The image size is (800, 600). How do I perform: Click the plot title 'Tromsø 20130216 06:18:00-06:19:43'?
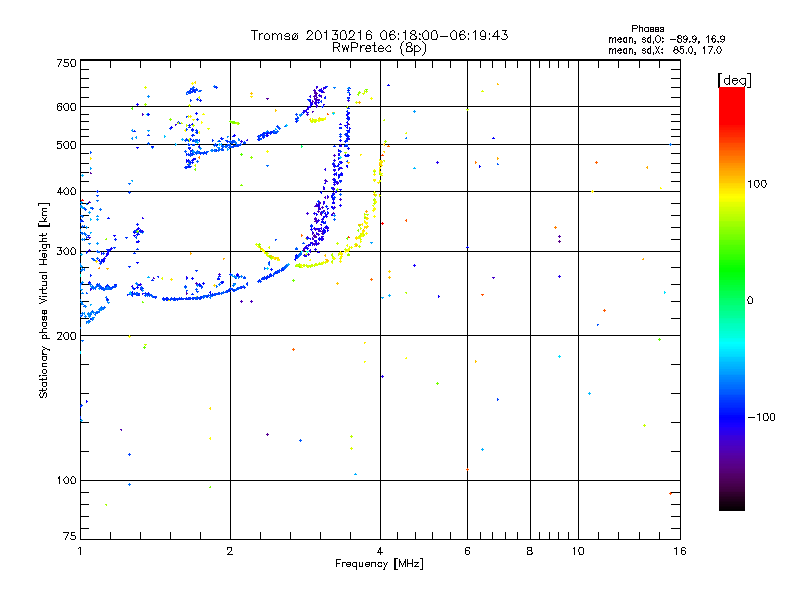[379, 35]
